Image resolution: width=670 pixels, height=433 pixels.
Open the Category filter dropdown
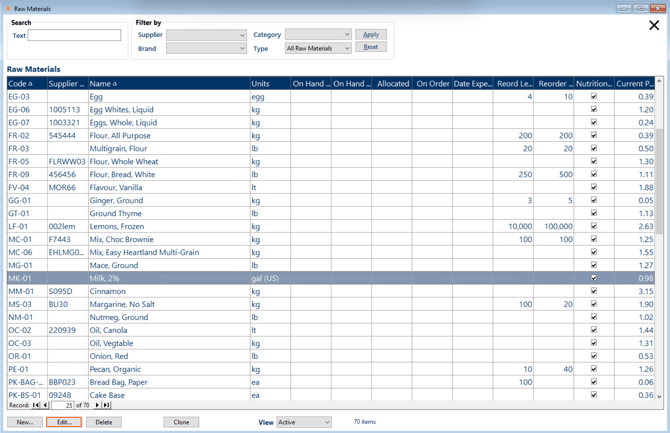tap(318, 34)
